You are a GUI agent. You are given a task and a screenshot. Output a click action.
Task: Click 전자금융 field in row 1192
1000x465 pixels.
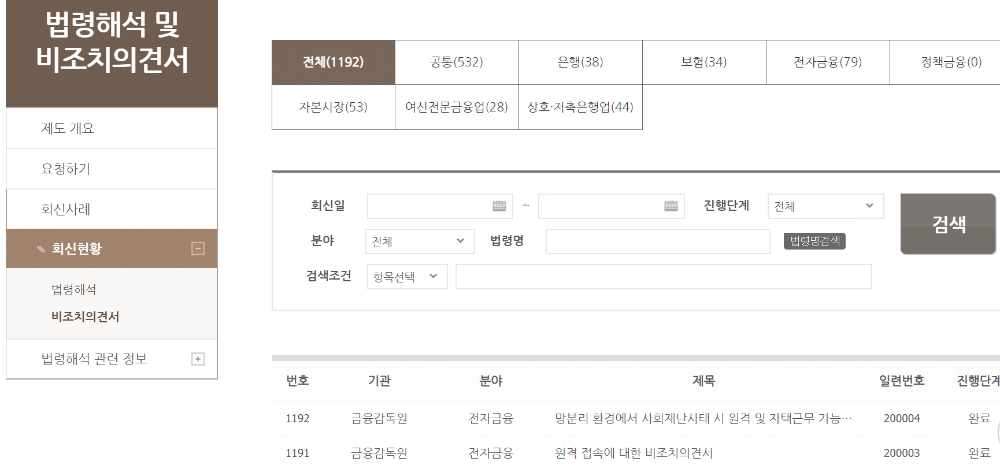[491, 418]
